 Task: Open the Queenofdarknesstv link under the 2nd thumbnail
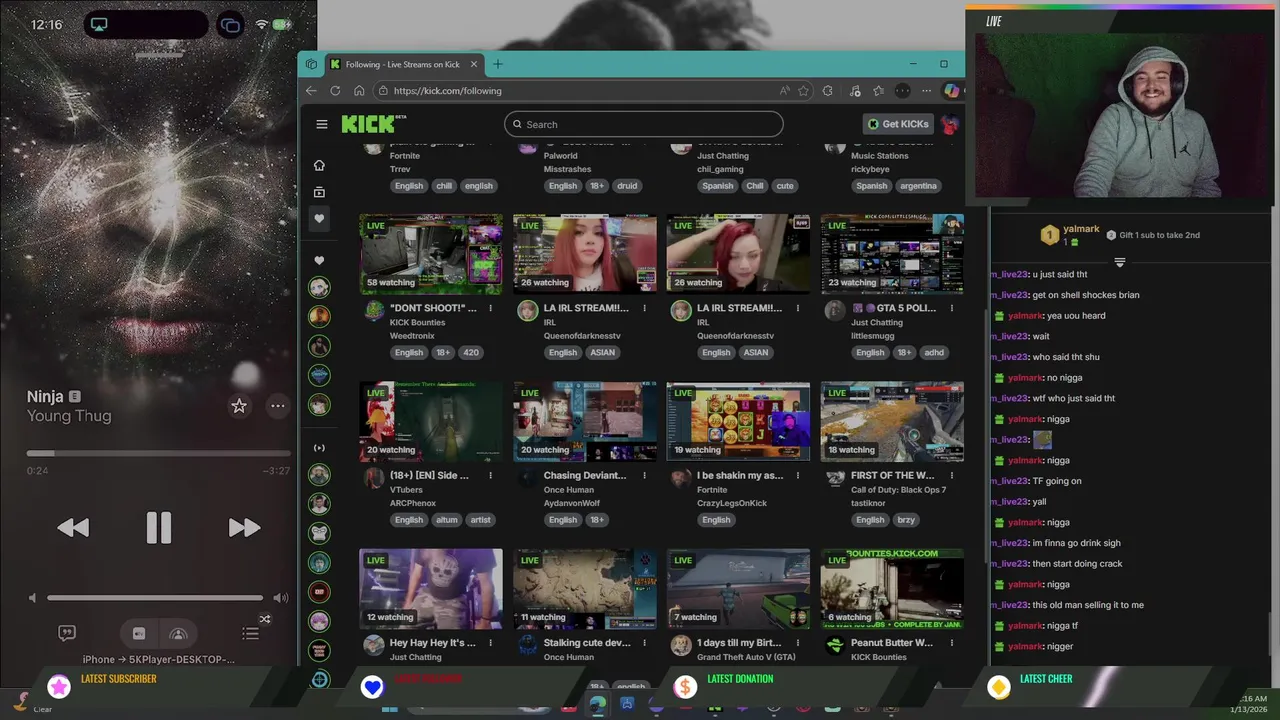coord(582,336)
